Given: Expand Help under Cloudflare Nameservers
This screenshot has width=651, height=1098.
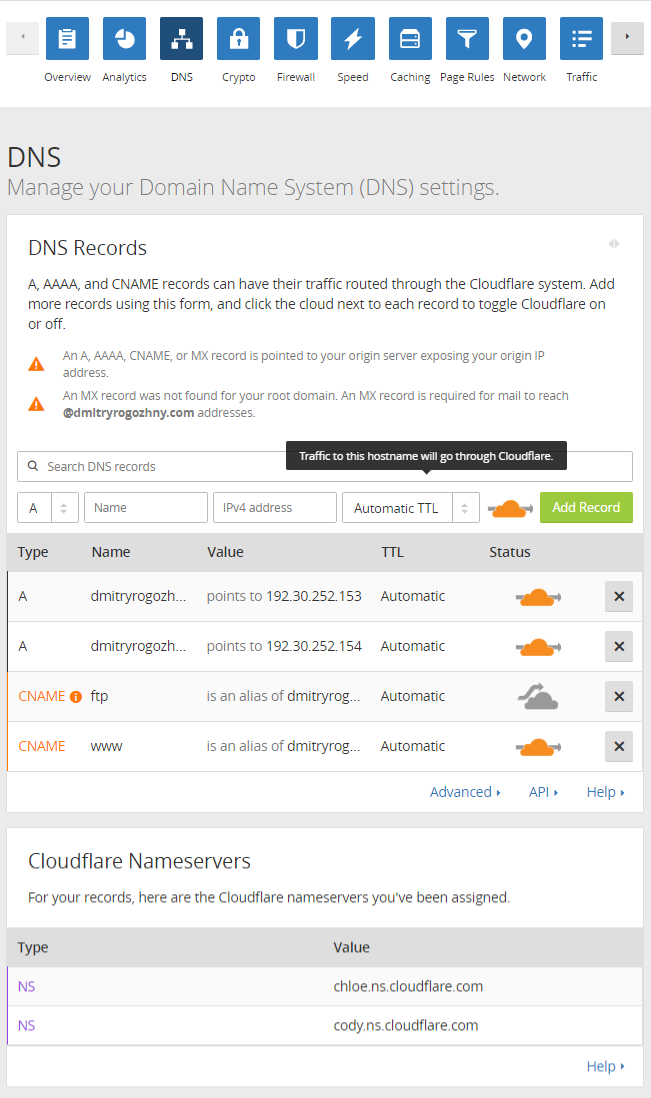Looking at the screenshot, I should [x=606, y=1066].
